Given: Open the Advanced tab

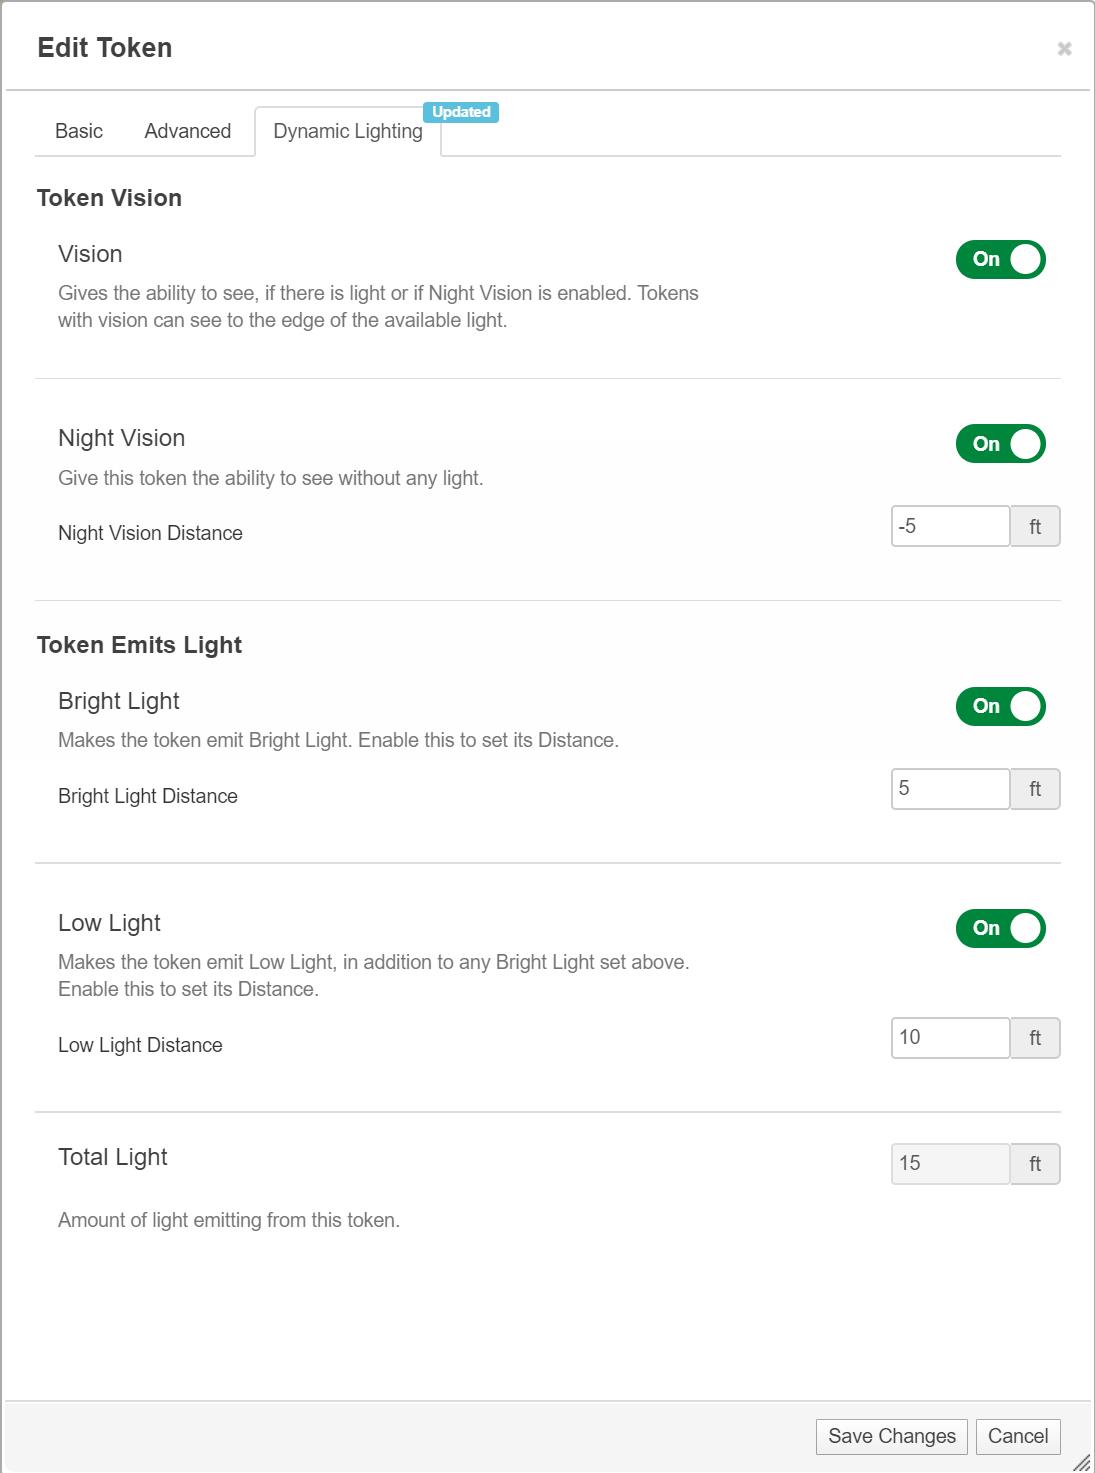Looking at the screenshot, I should tap(187, 131).
